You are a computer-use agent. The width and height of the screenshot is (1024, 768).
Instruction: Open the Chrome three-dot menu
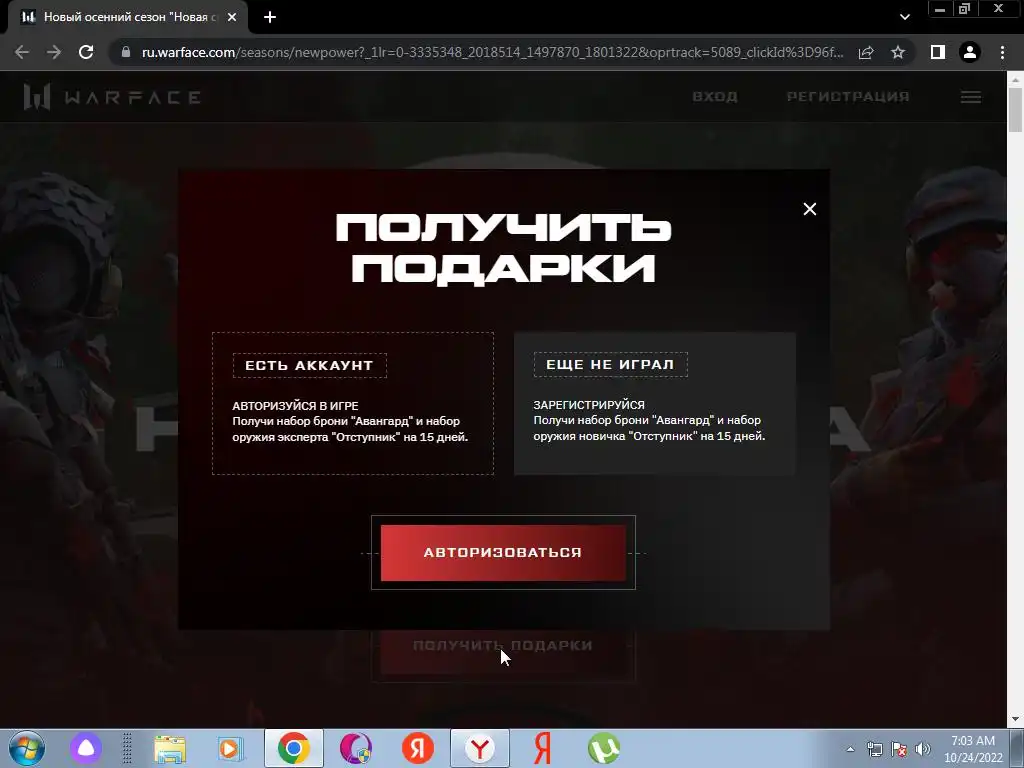[x=1002, y=52]
